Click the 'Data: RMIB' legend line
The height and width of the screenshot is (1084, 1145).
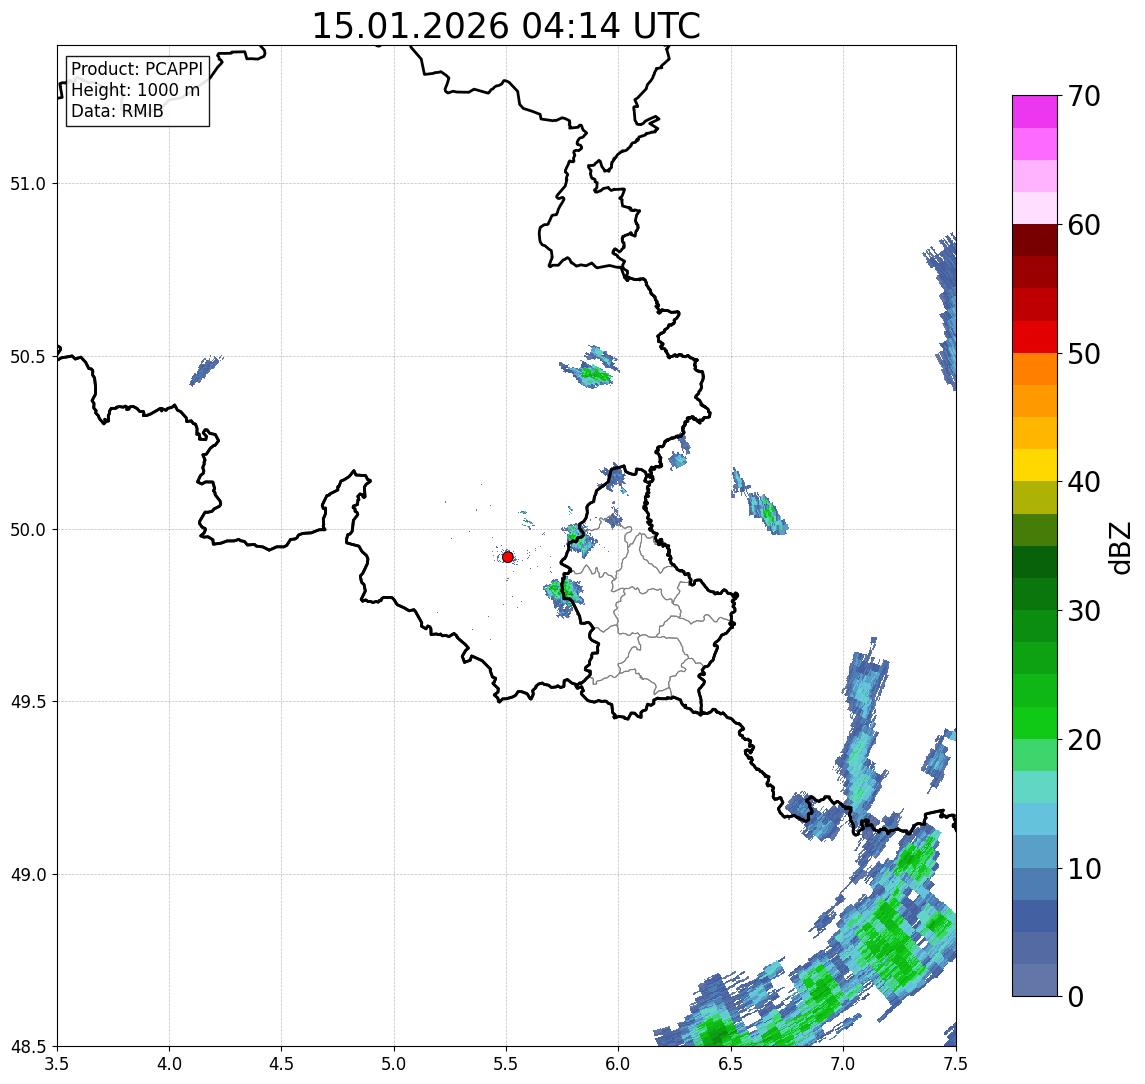pos(117,111)
